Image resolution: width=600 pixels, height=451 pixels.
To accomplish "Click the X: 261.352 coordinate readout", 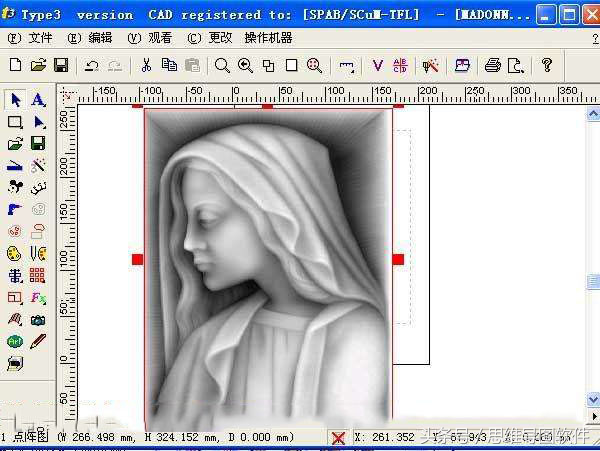I will click(x=384, y=437).
